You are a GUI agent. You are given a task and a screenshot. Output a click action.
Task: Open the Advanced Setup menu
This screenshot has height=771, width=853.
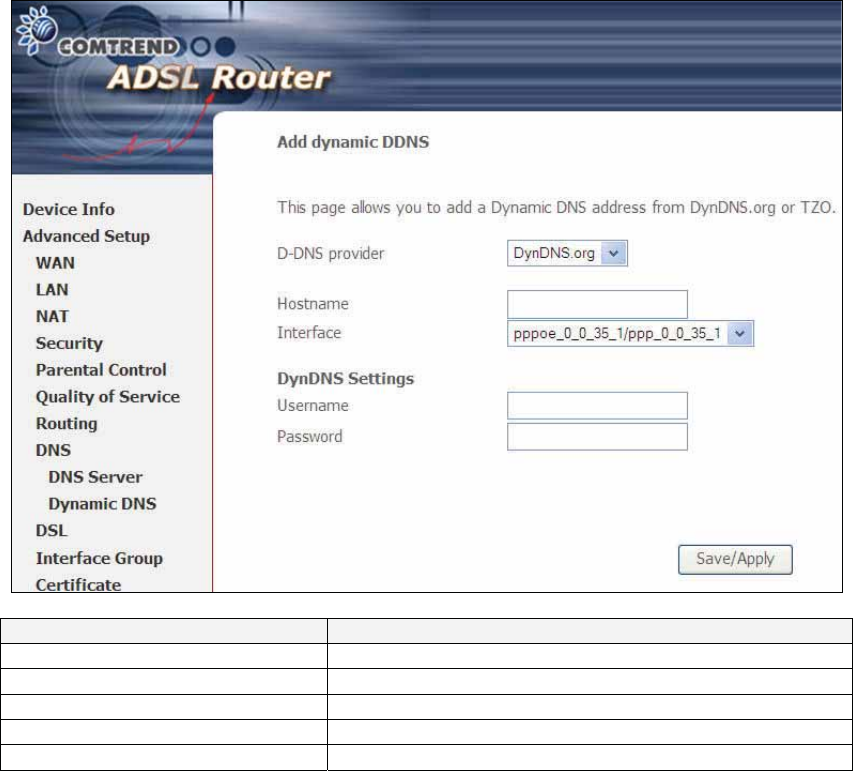[86, 236]
